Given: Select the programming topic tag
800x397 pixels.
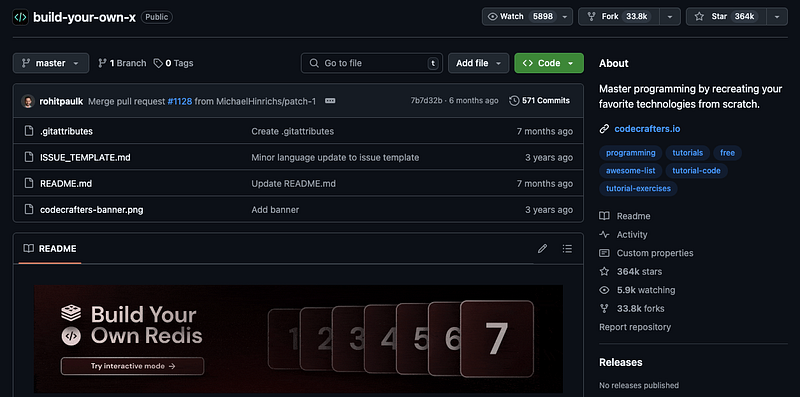Looking at the screenshot, I should coord(631,153).
